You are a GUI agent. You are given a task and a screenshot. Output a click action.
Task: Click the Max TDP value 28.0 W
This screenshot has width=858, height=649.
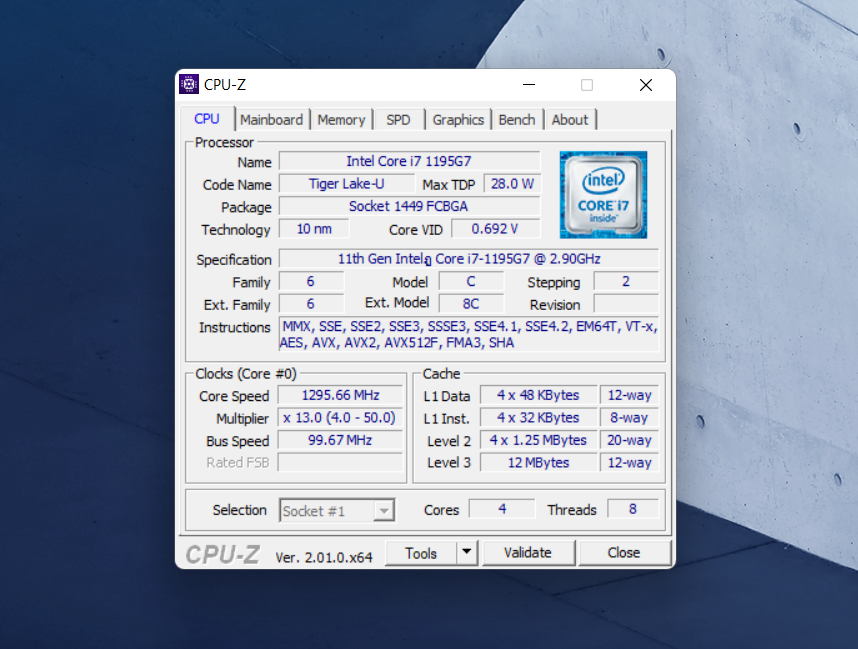click(x=512, y=184)
